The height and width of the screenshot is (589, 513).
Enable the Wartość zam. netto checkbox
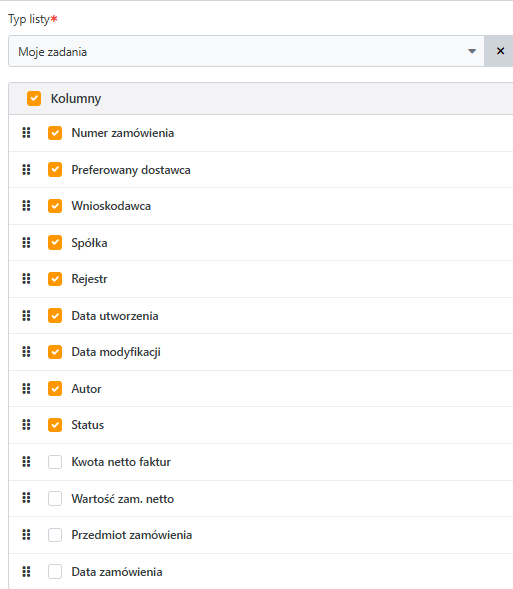click(x=55, y=498)
